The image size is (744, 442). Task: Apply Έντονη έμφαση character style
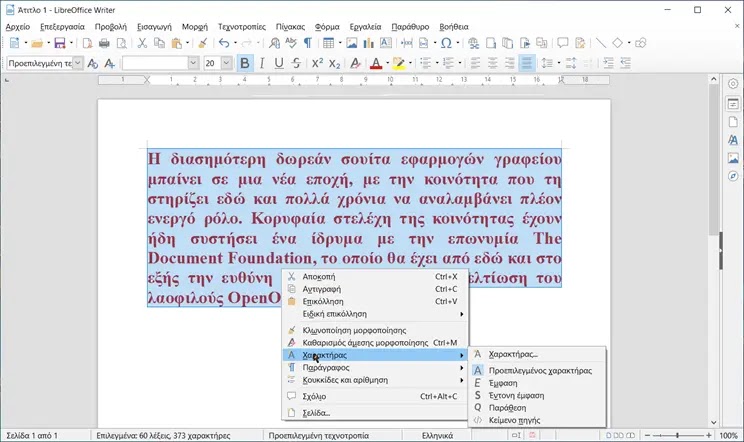point(537,395)
